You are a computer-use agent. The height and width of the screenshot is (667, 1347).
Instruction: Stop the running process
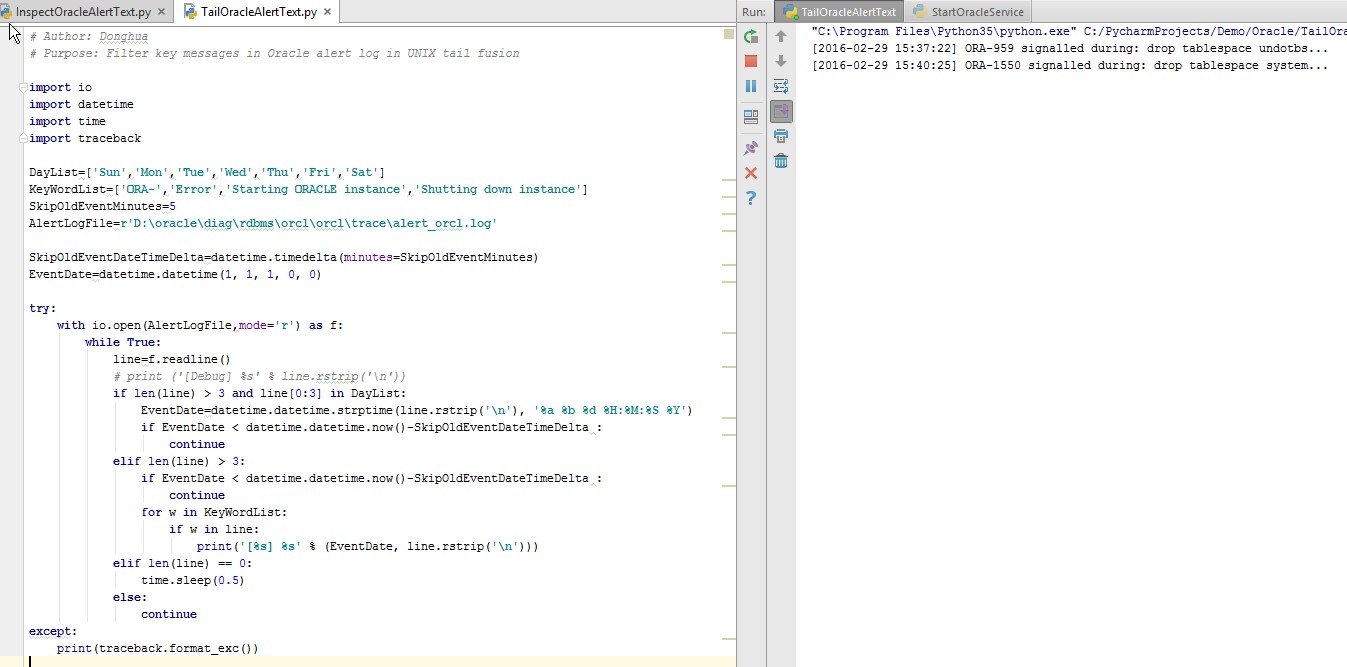751,60
